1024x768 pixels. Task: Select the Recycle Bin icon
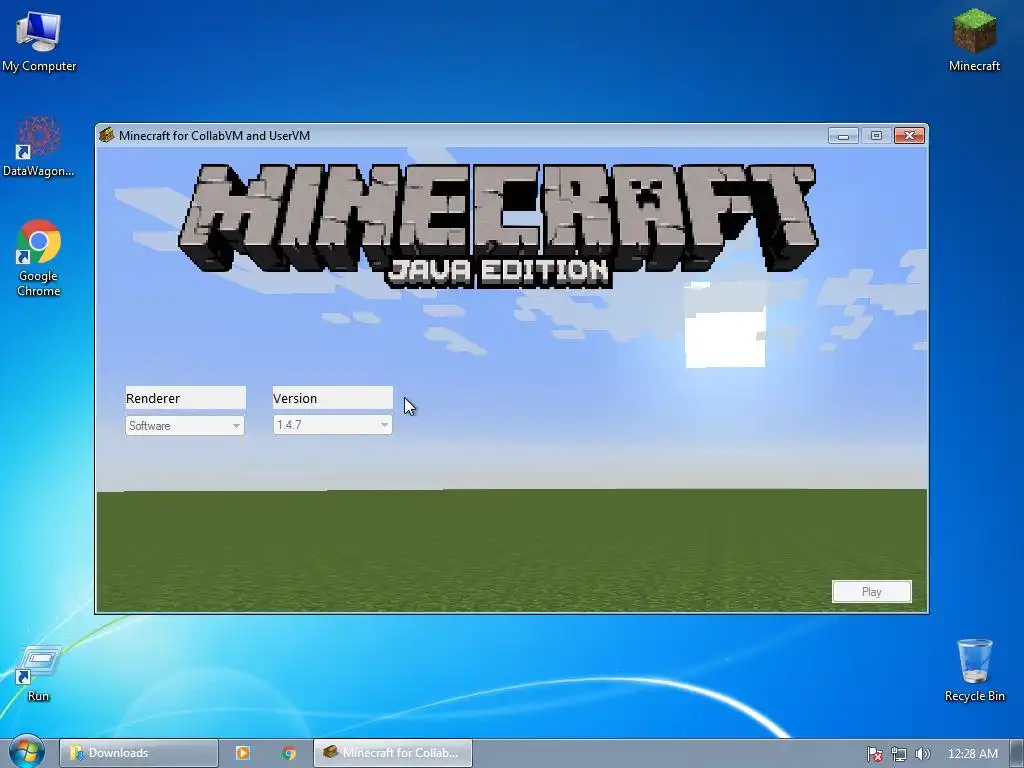(x=974, y=670)
